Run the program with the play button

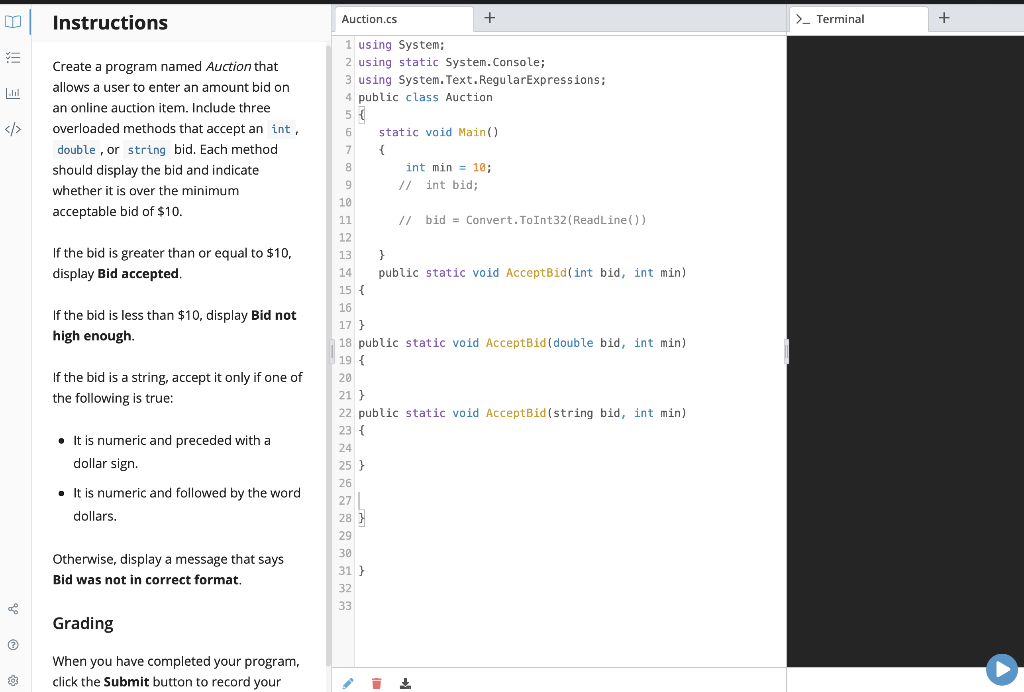1002,669
